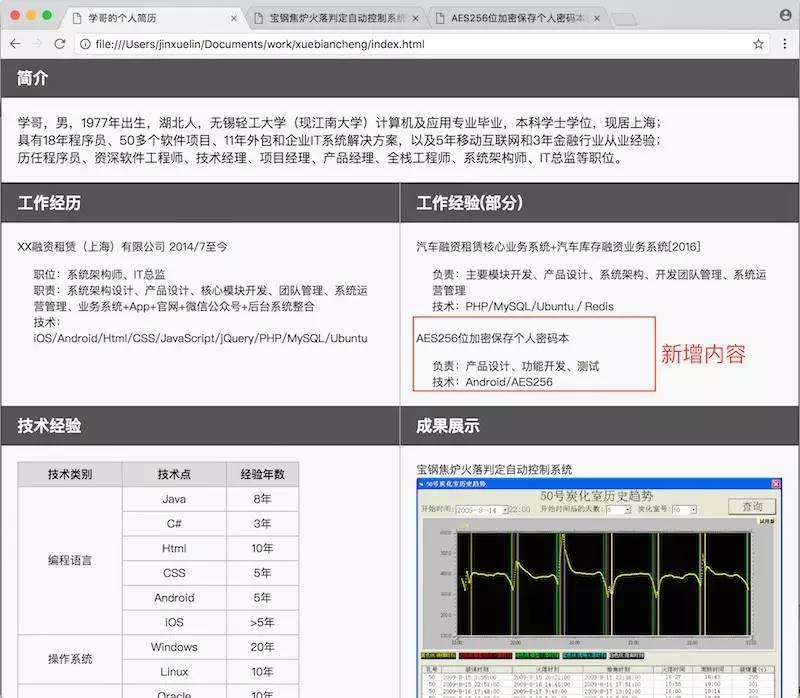Click the favicon on the 宝钢焦炉 tab
Viewport: 800px width, 698px height.
(x=260, y=16)
